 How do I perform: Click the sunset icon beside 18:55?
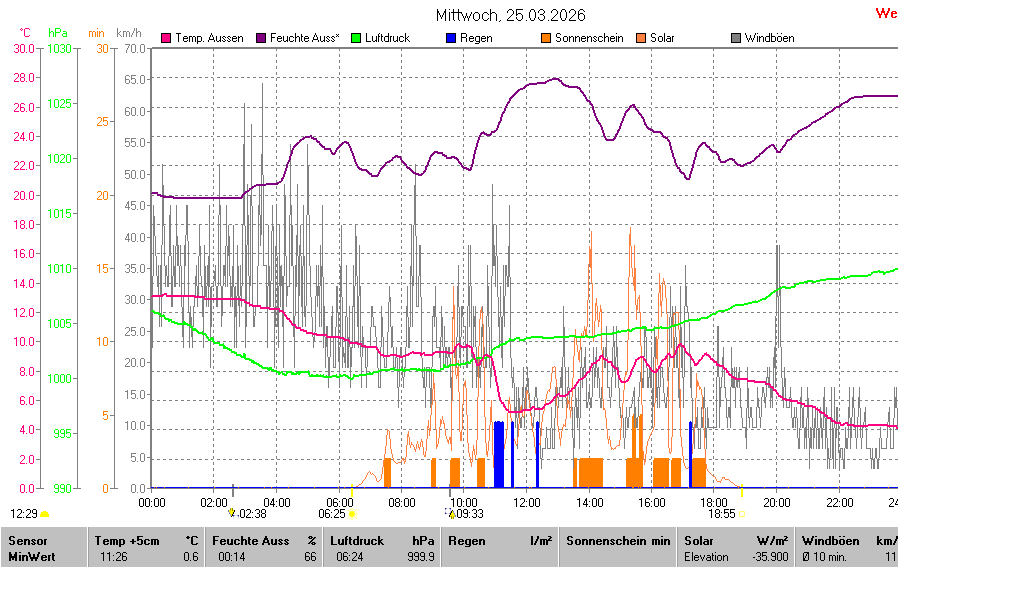(x=743, y=514)
